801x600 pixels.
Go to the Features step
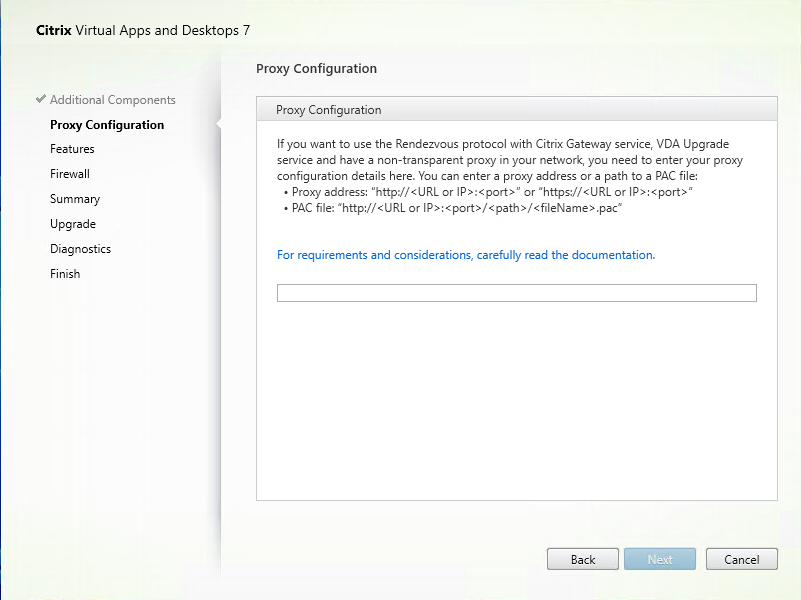click(x=72, y=149)
